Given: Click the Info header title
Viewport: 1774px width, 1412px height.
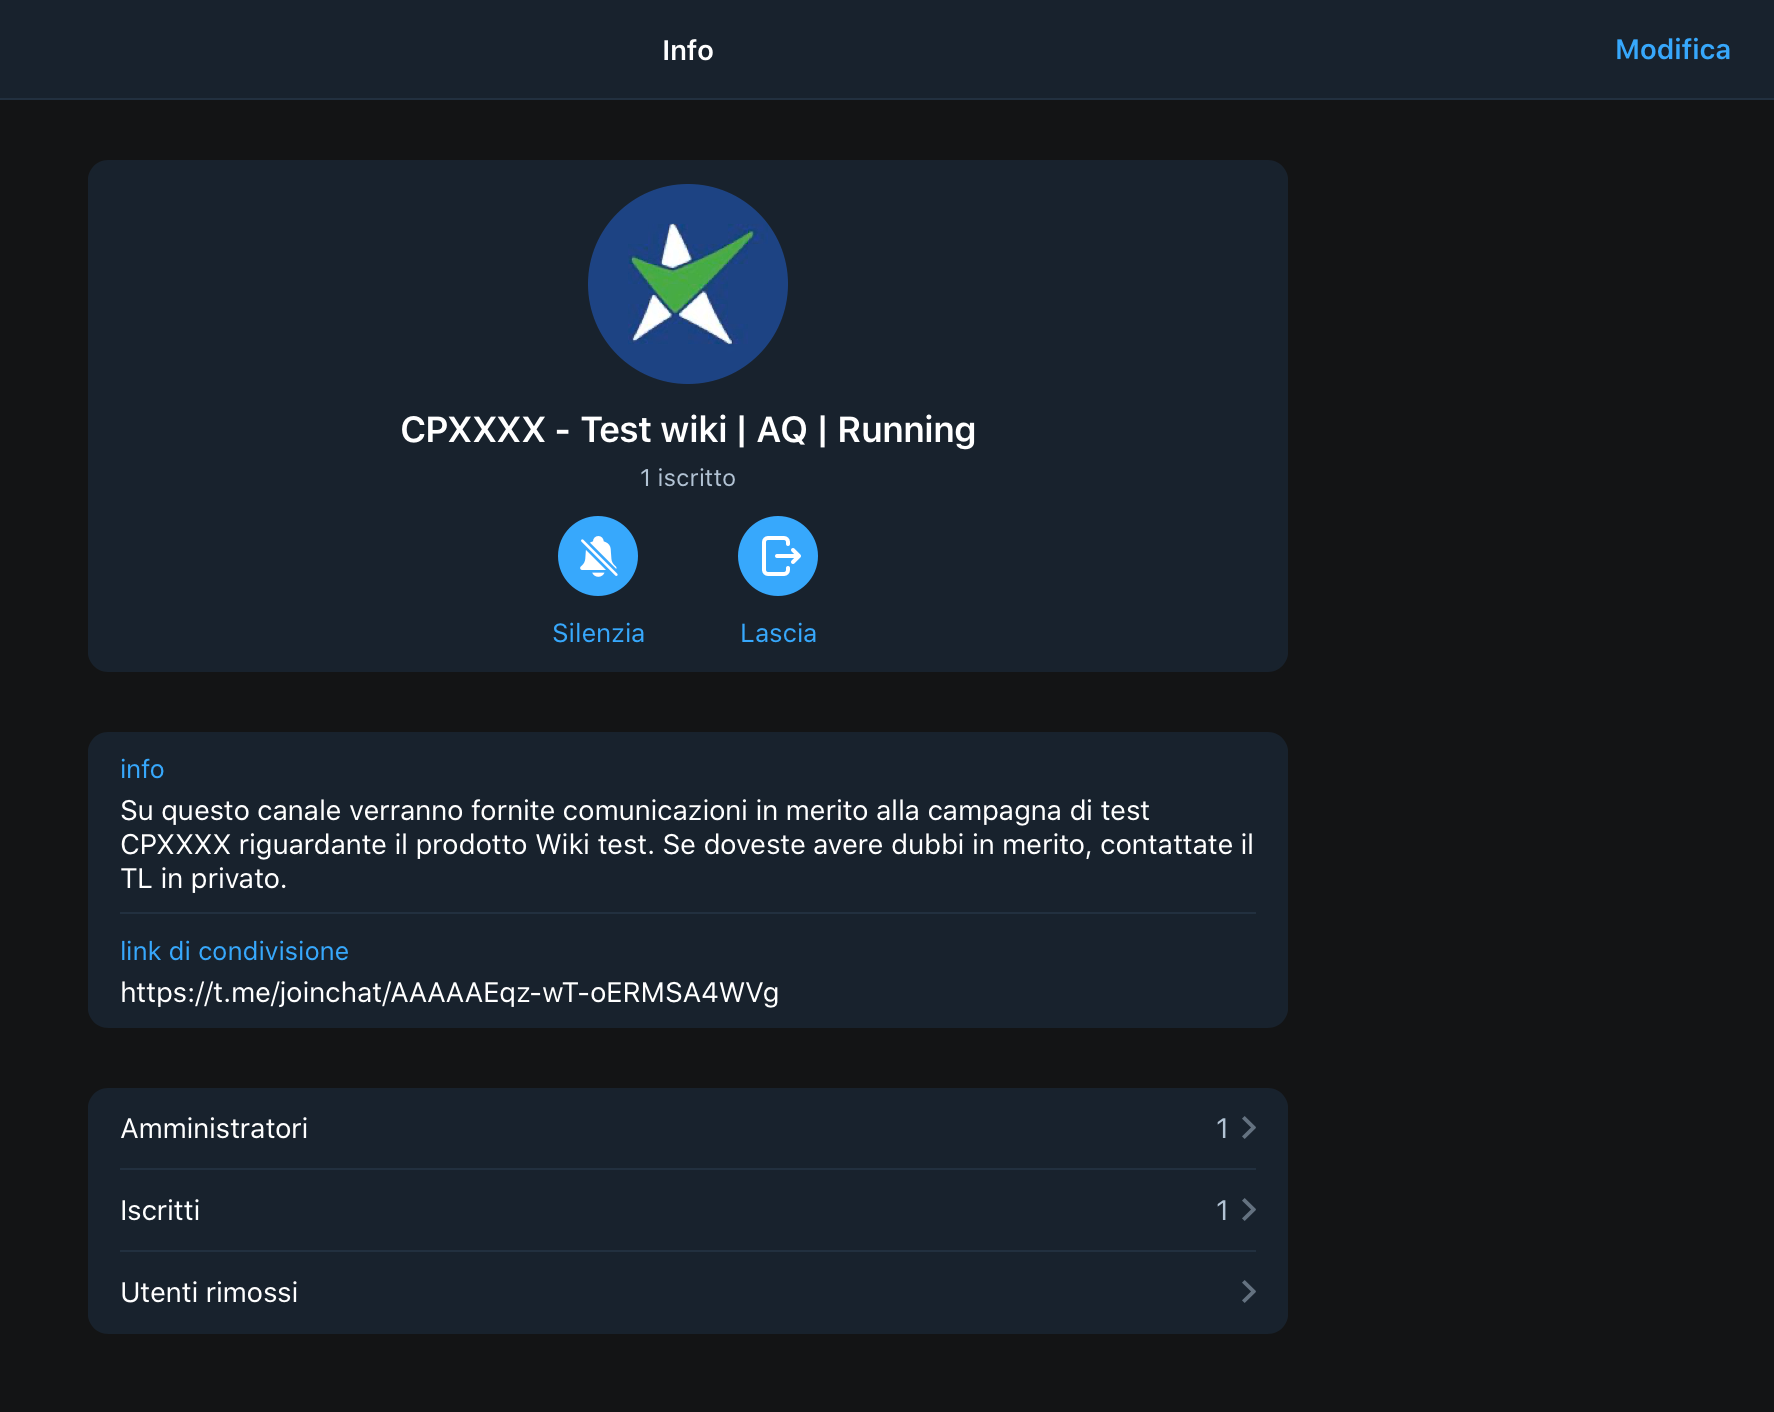Looking at the screenshot, I should point(688,50).
